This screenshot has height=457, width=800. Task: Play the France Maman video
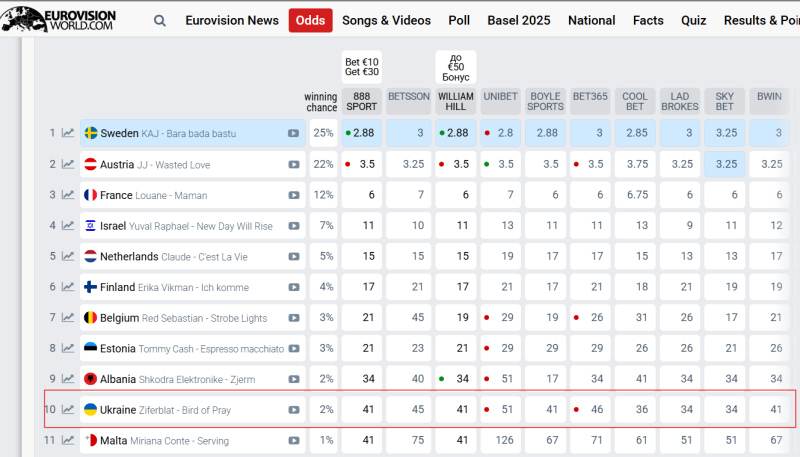(x=293, y=195)
